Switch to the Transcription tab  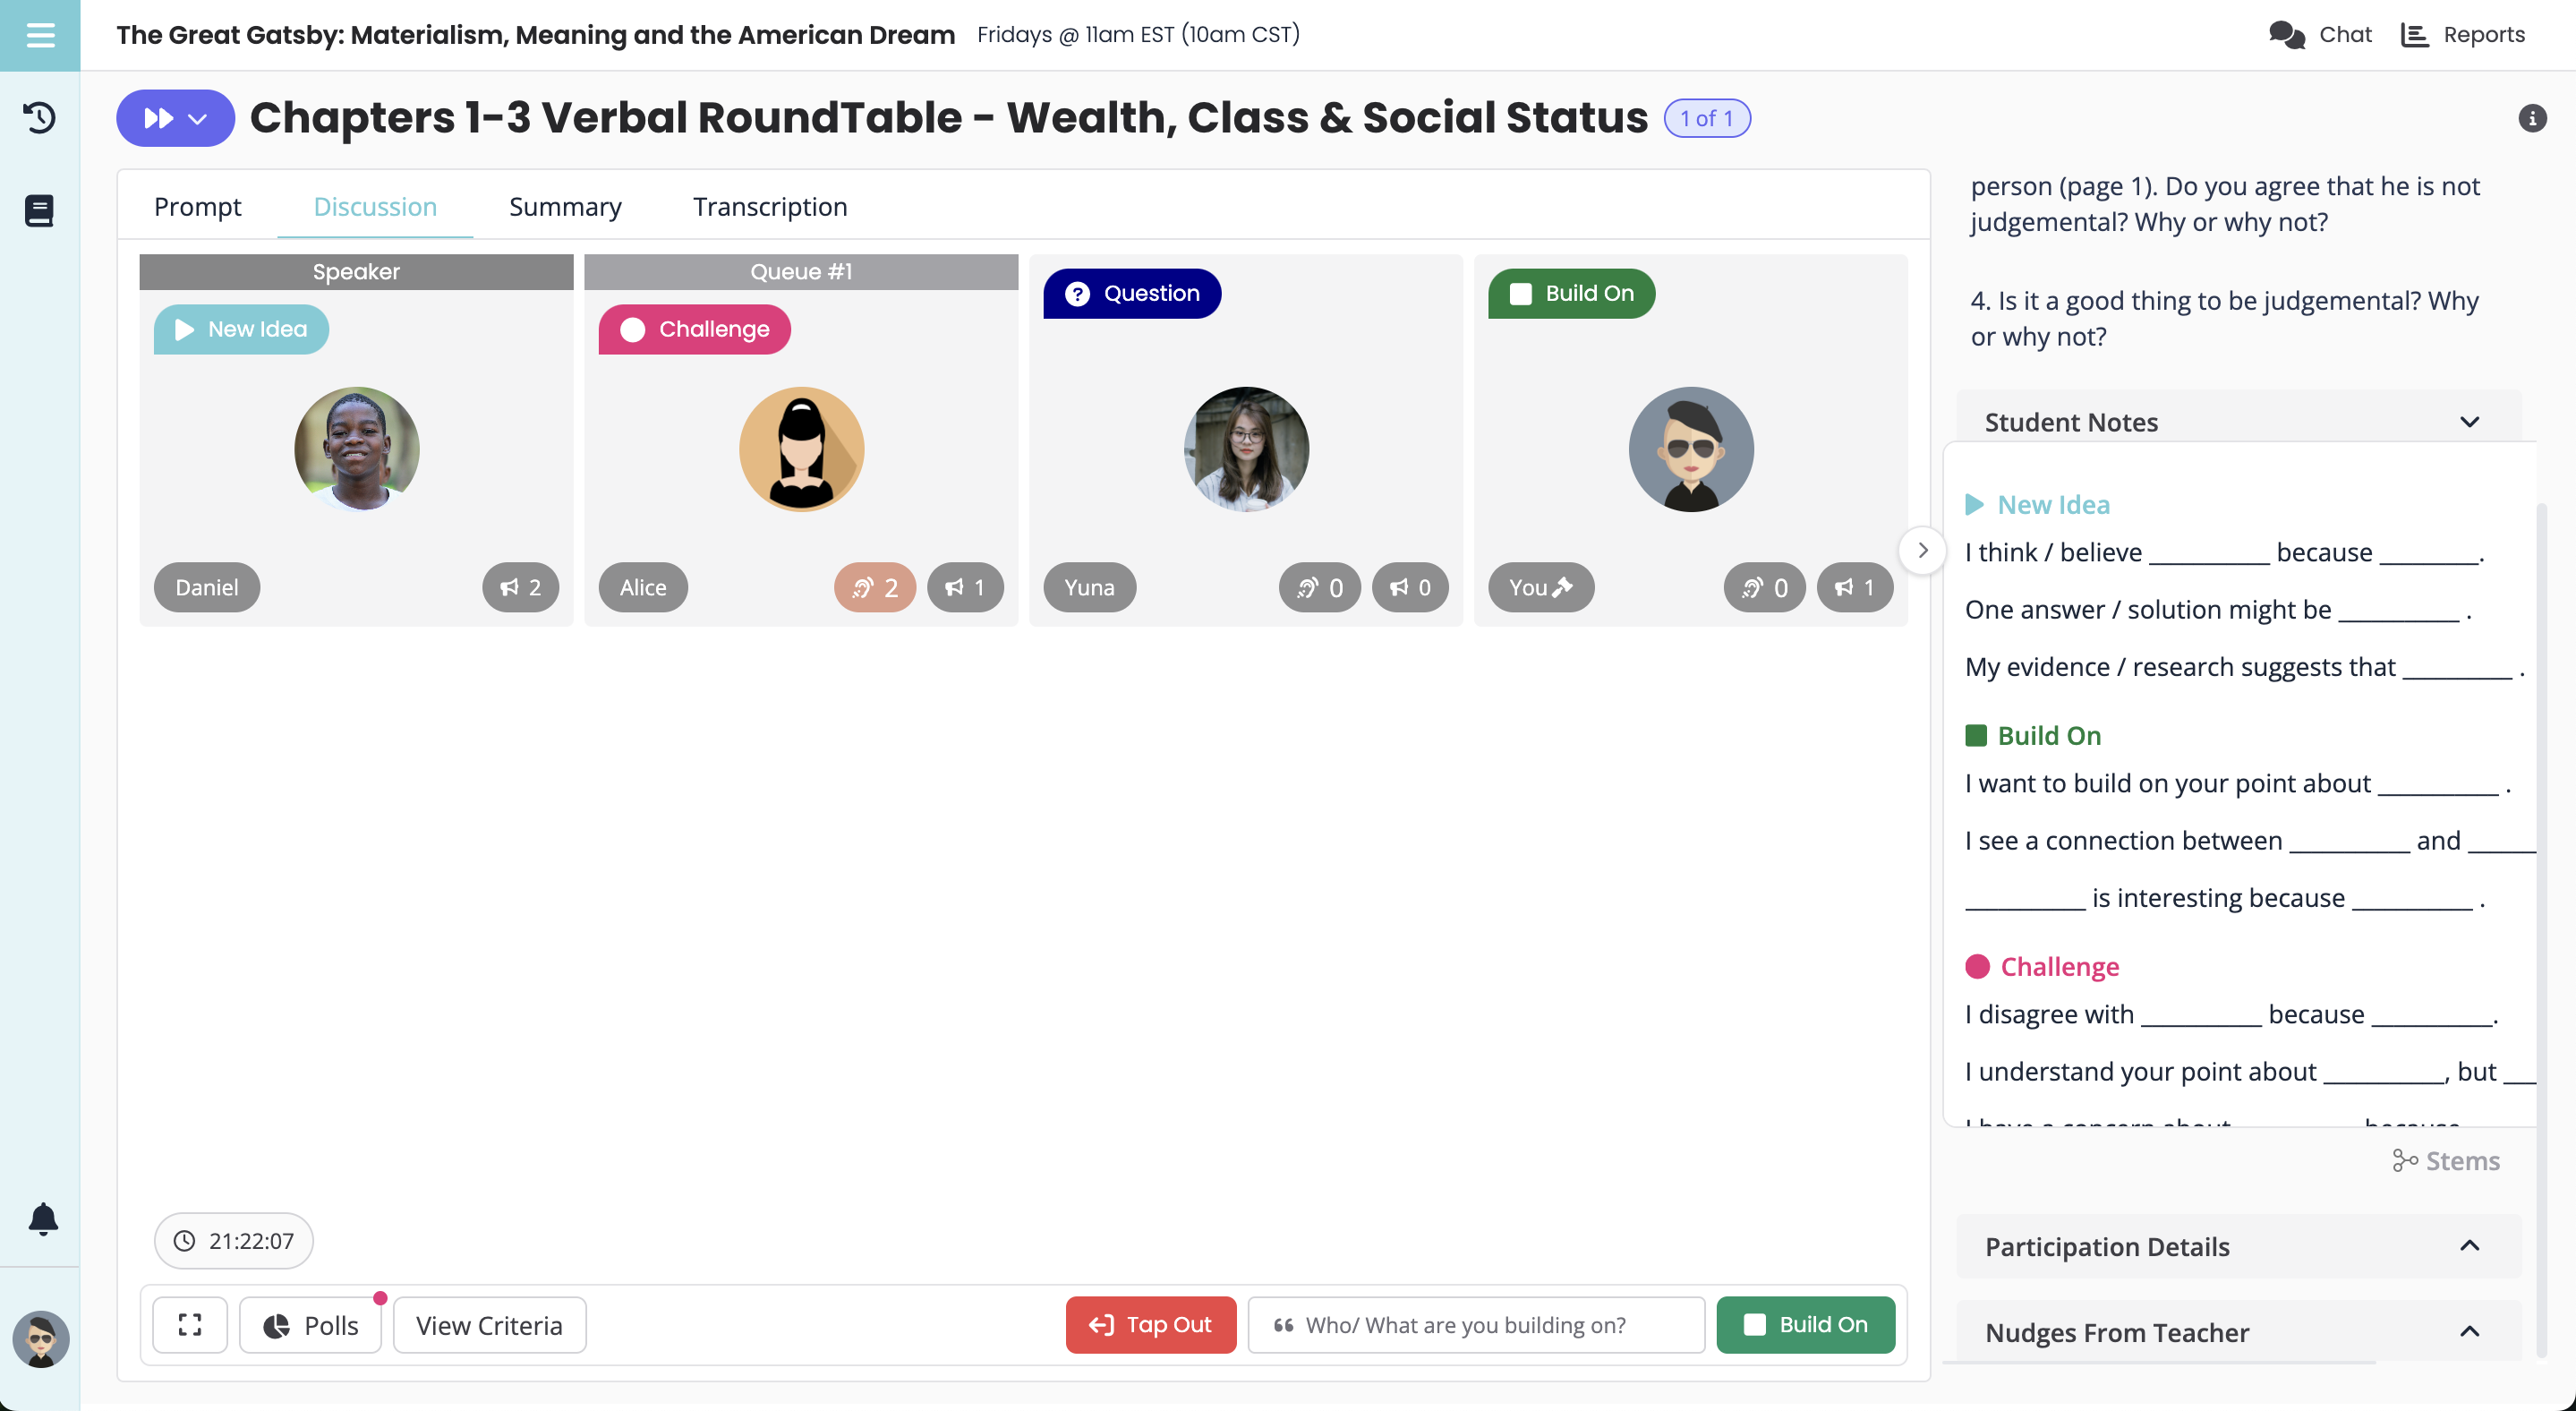[770, 207]
